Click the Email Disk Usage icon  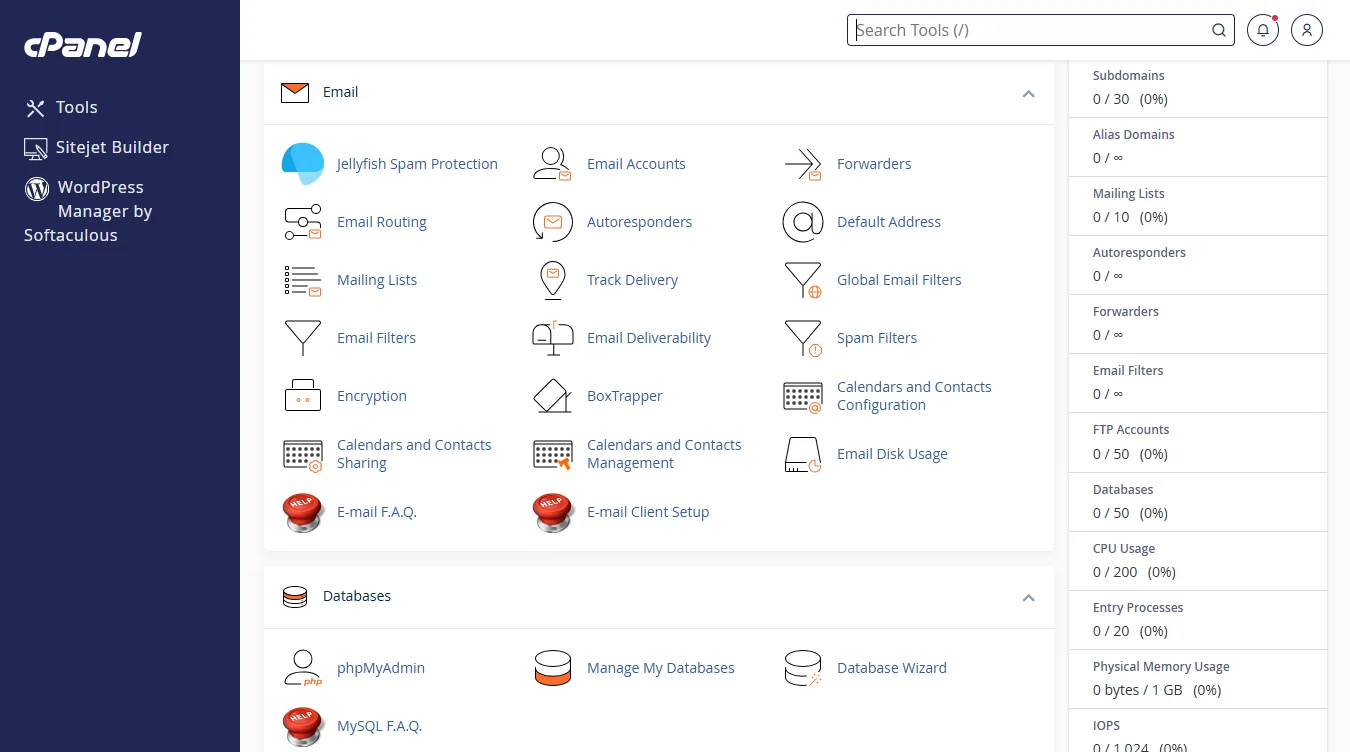[802, 454]
